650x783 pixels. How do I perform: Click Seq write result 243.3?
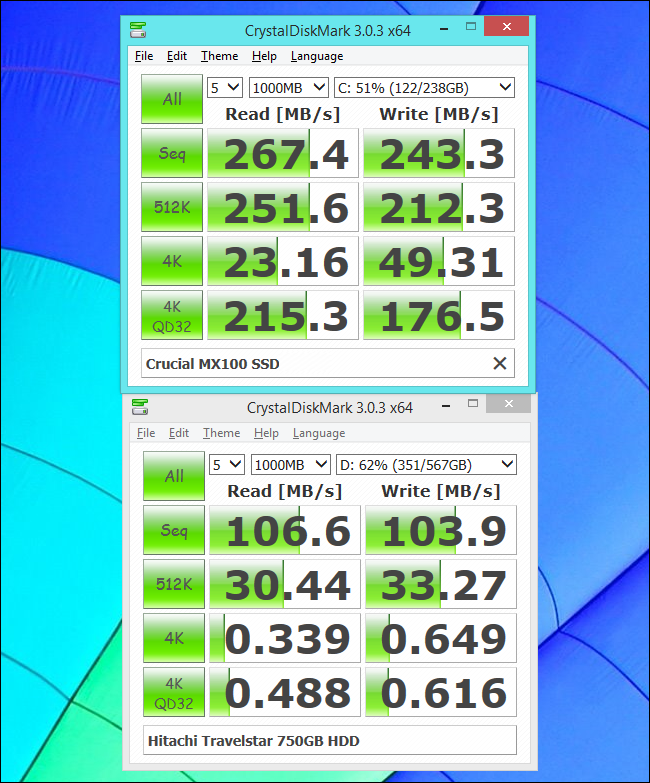pos(439,153)
